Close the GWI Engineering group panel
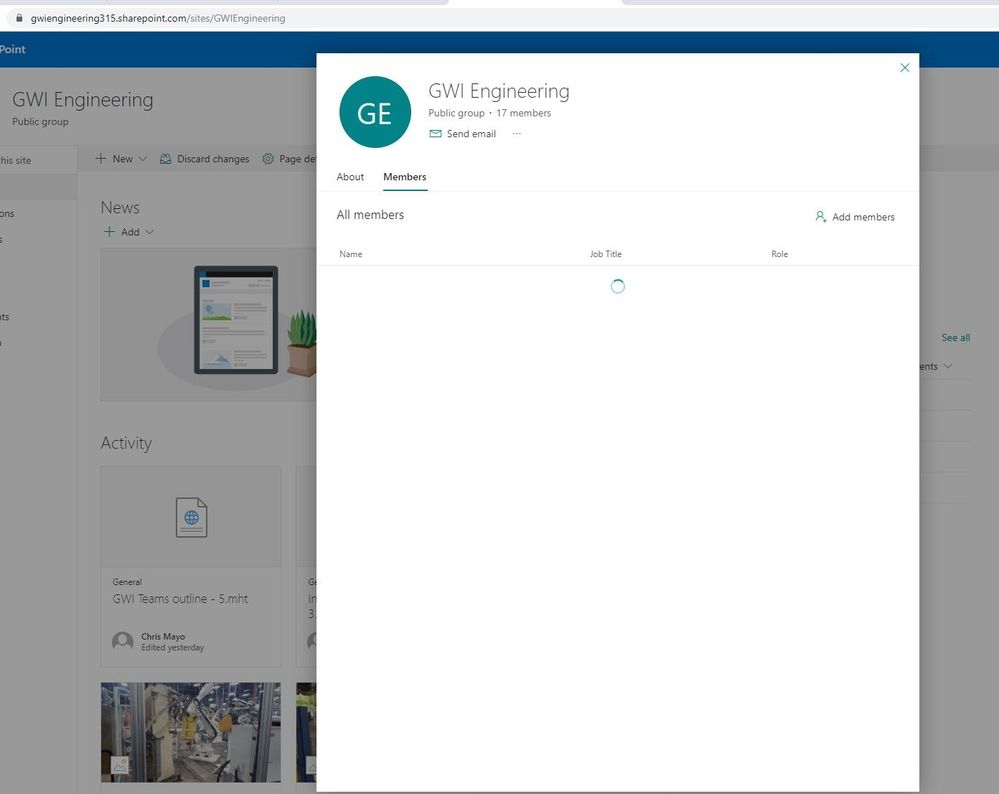This screenshot has height=794, width=999. tap(904, 68)
